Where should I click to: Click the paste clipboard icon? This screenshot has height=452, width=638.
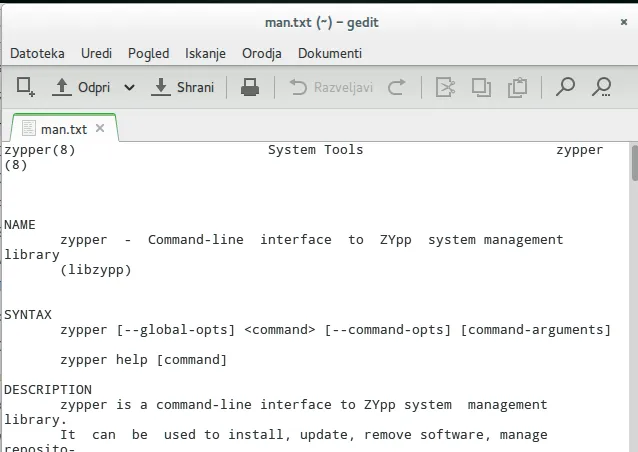click(517, 87)
